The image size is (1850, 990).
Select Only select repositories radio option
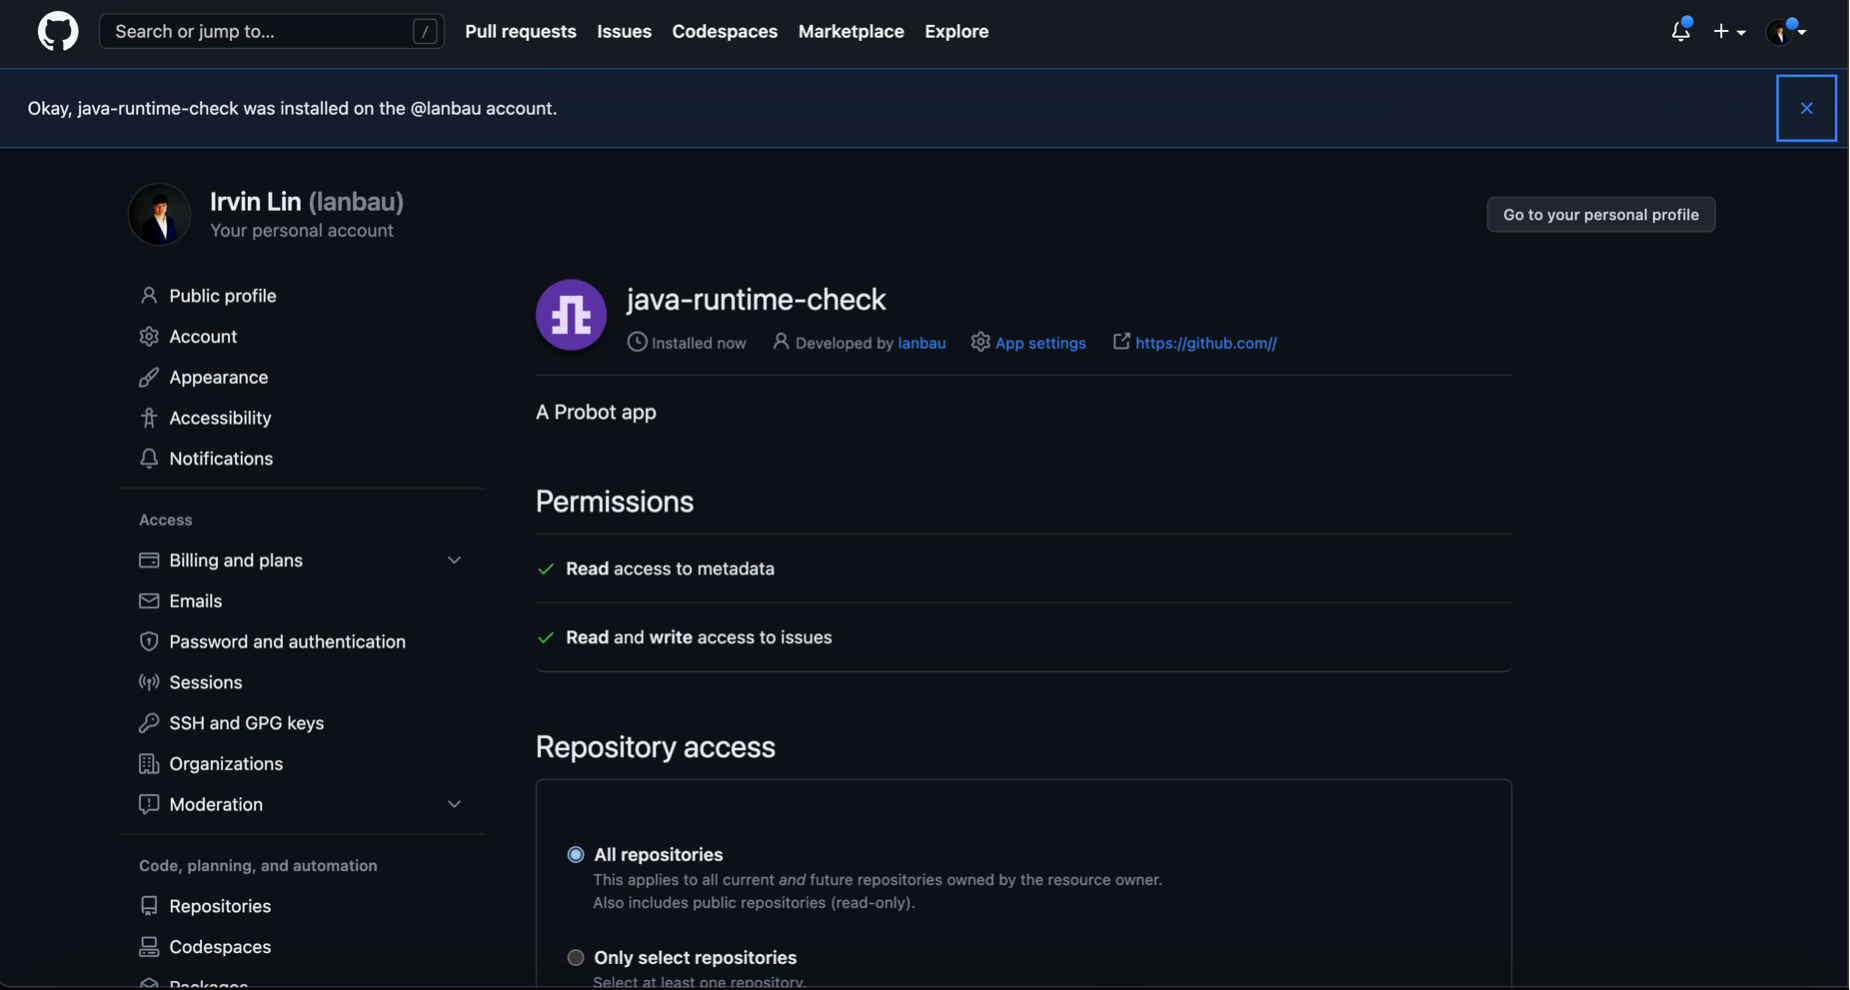[x=575, y=957]
